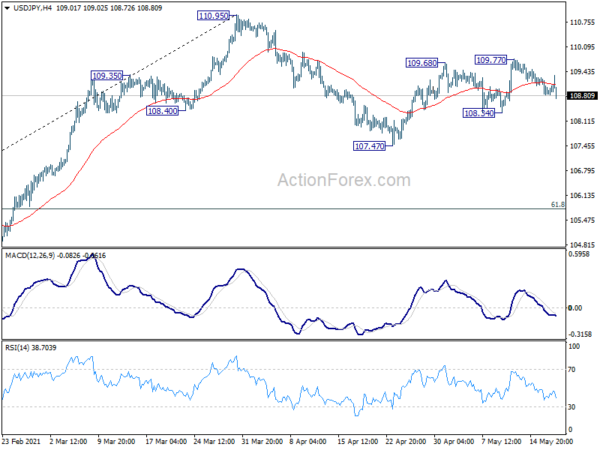Click the RSI 100 scale label

click(x=574, y=347)
